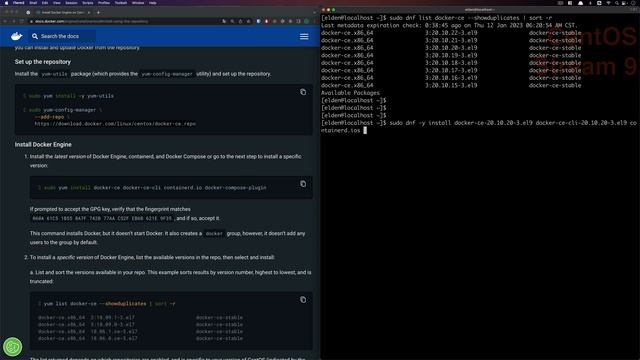This screenshot has height=360, width=640.
Task: Copy the yum install docker-ce command
Action: [x=303, y=184]
